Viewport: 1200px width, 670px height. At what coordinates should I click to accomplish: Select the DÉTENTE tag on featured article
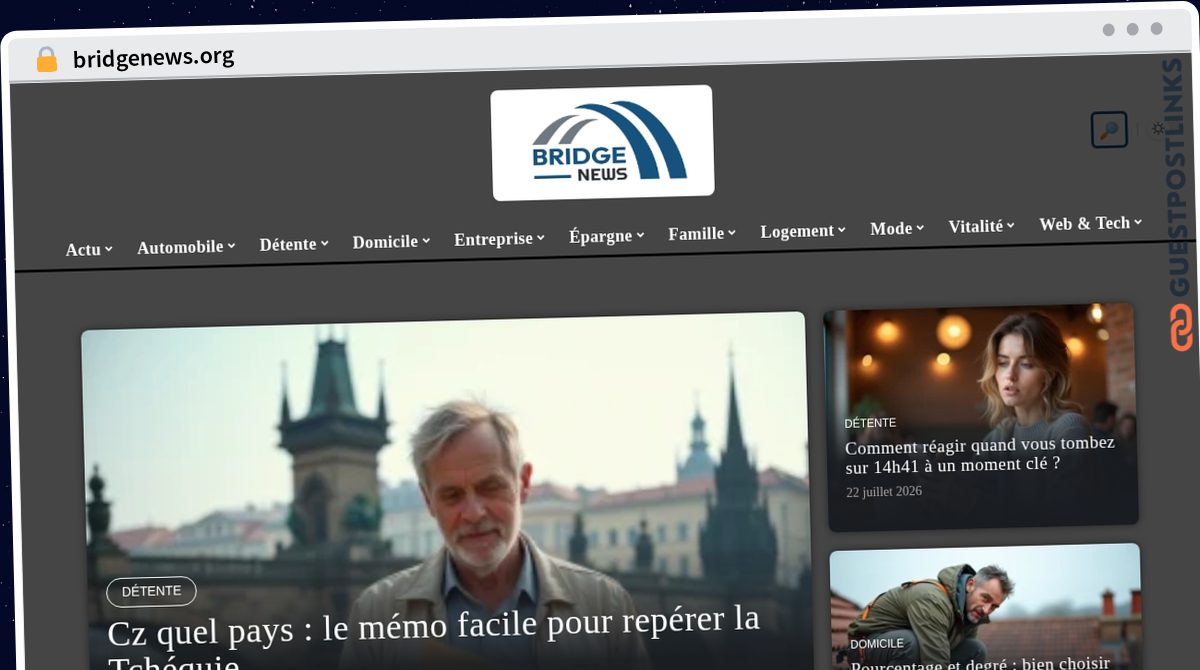click(x=151, y=591)
